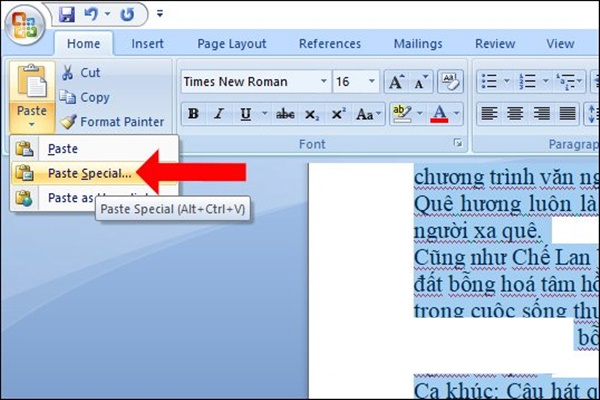
Task: Apply text highlight color
Action: coord(402,114)
